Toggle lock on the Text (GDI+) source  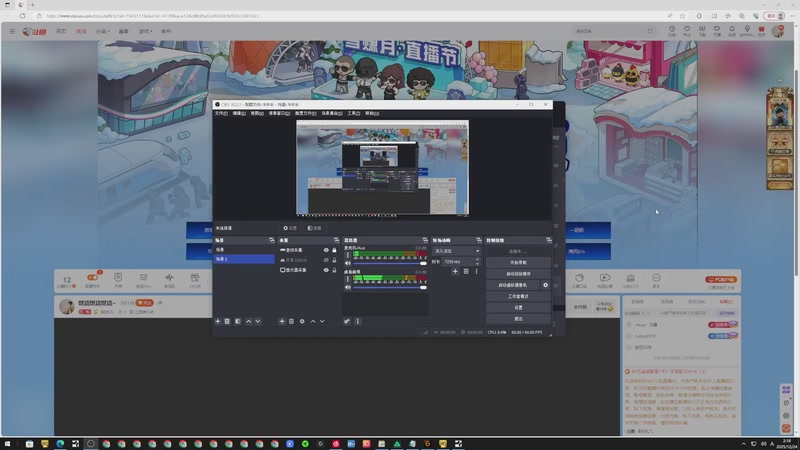pos(334,260)
